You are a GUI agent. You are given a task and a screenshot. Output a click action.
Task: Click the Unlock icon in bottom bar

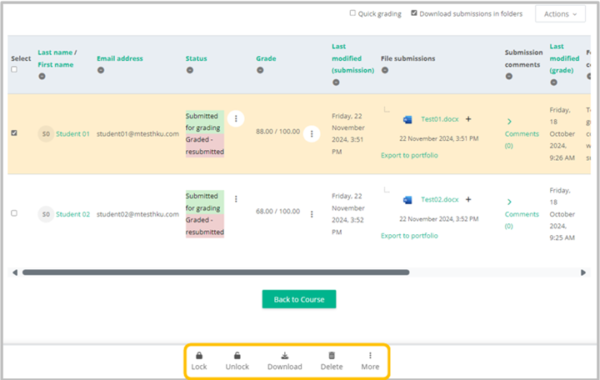pyautogui.click(x=237, y=356)
